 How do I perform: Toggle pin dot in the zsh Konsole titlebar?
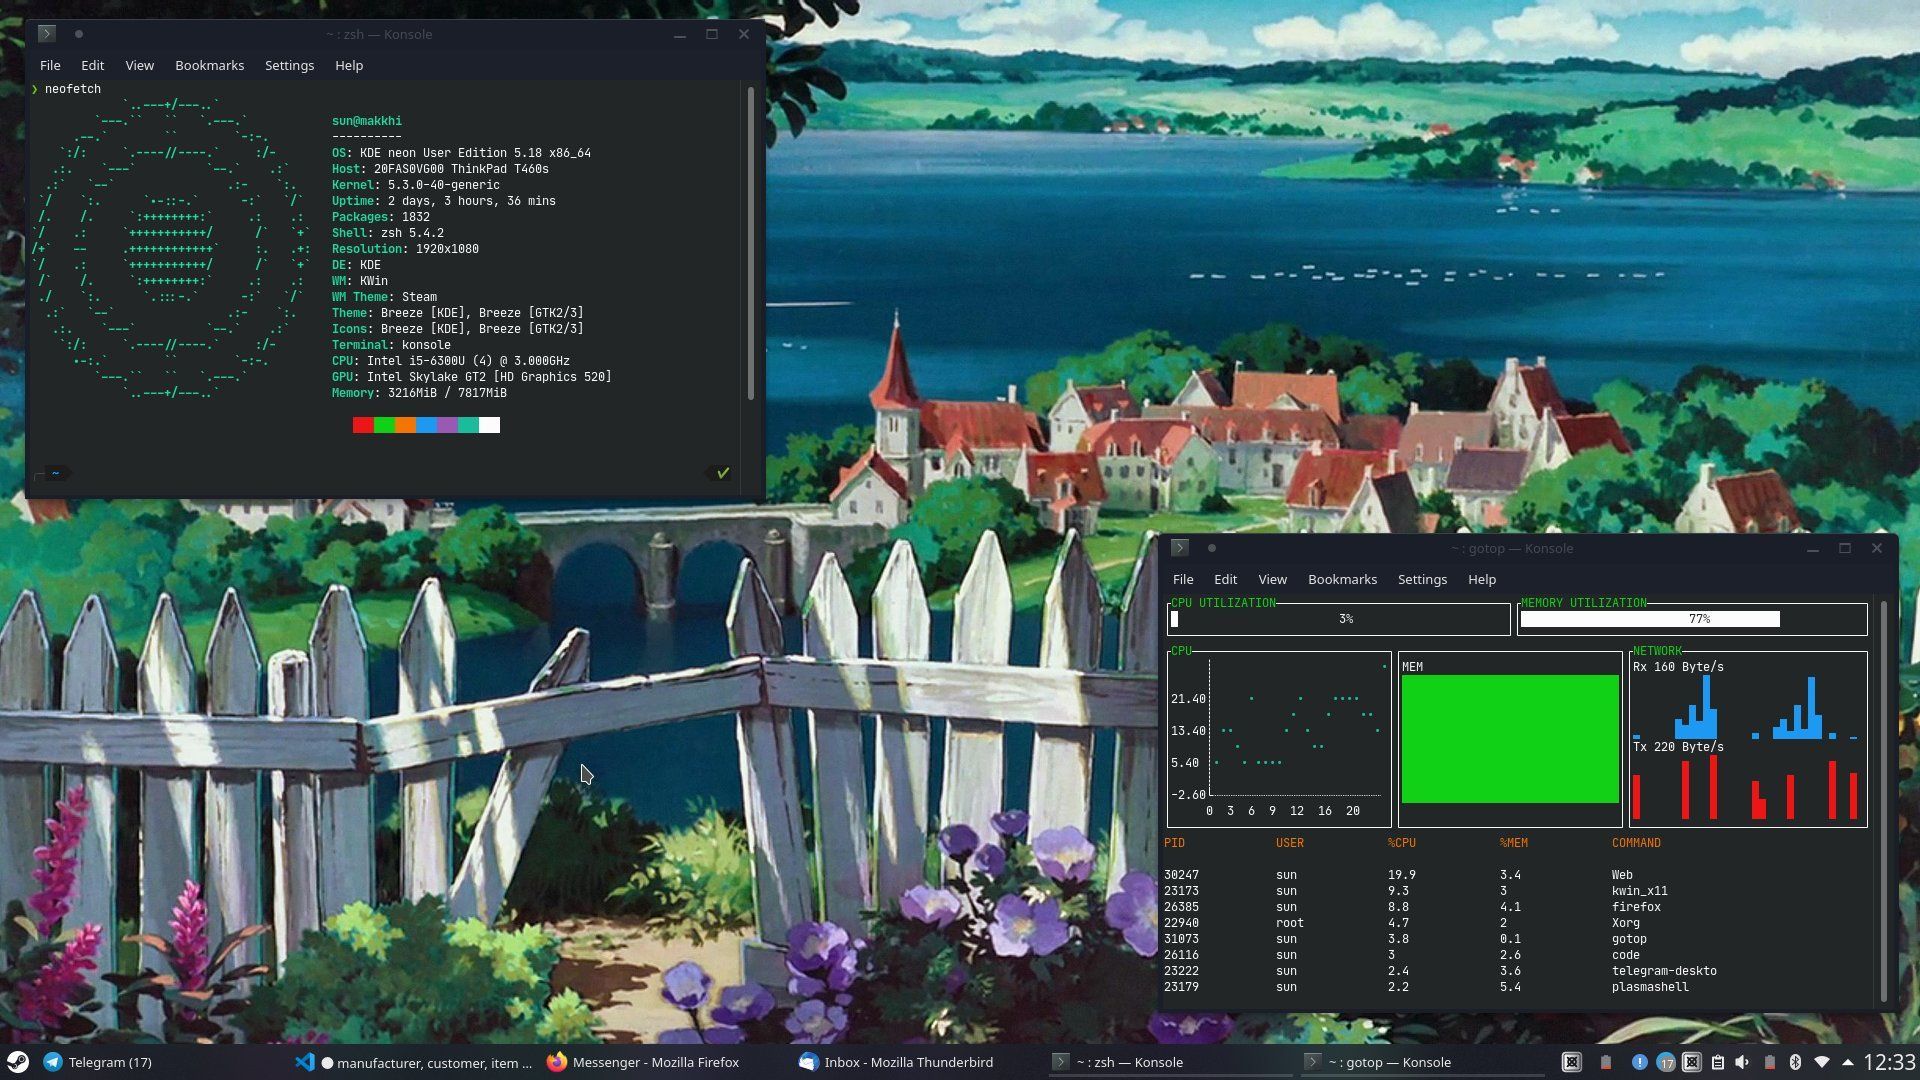[x=78, y=34]
